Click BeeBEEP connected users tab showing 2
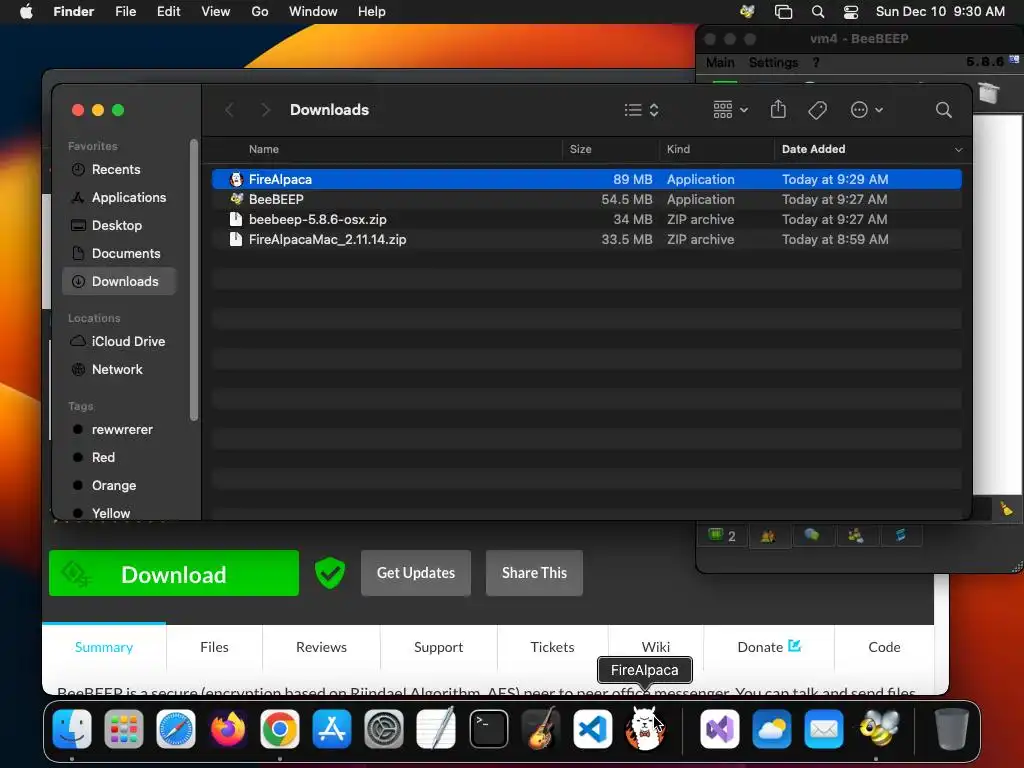The height and width of the screenshot is (768, 1024). 722,536
